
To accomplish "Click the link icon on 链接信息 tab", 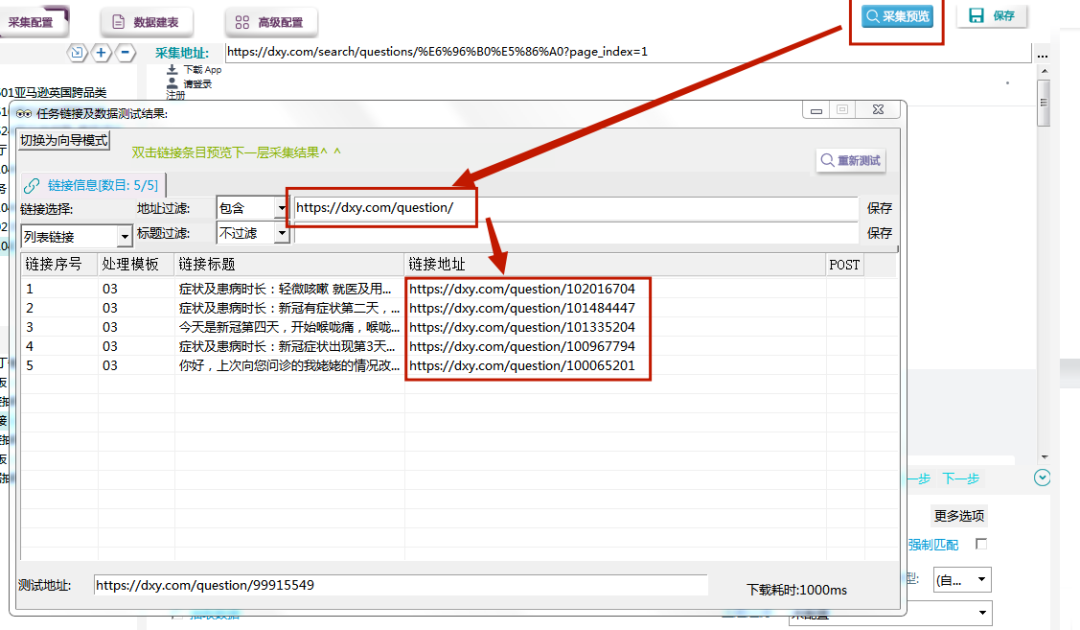I will tap(32, 186).
